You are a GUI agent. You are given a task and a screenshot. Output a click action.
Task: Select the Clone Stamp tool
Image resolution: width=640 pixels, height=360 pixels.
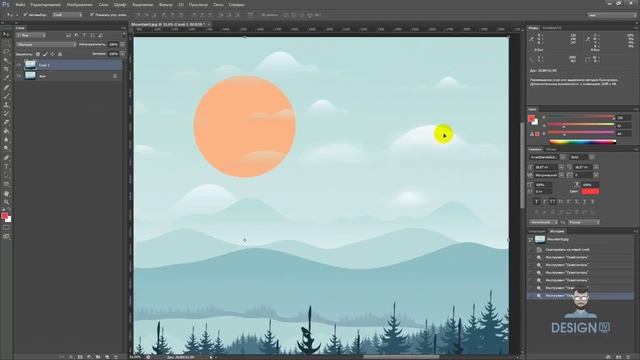6,105
